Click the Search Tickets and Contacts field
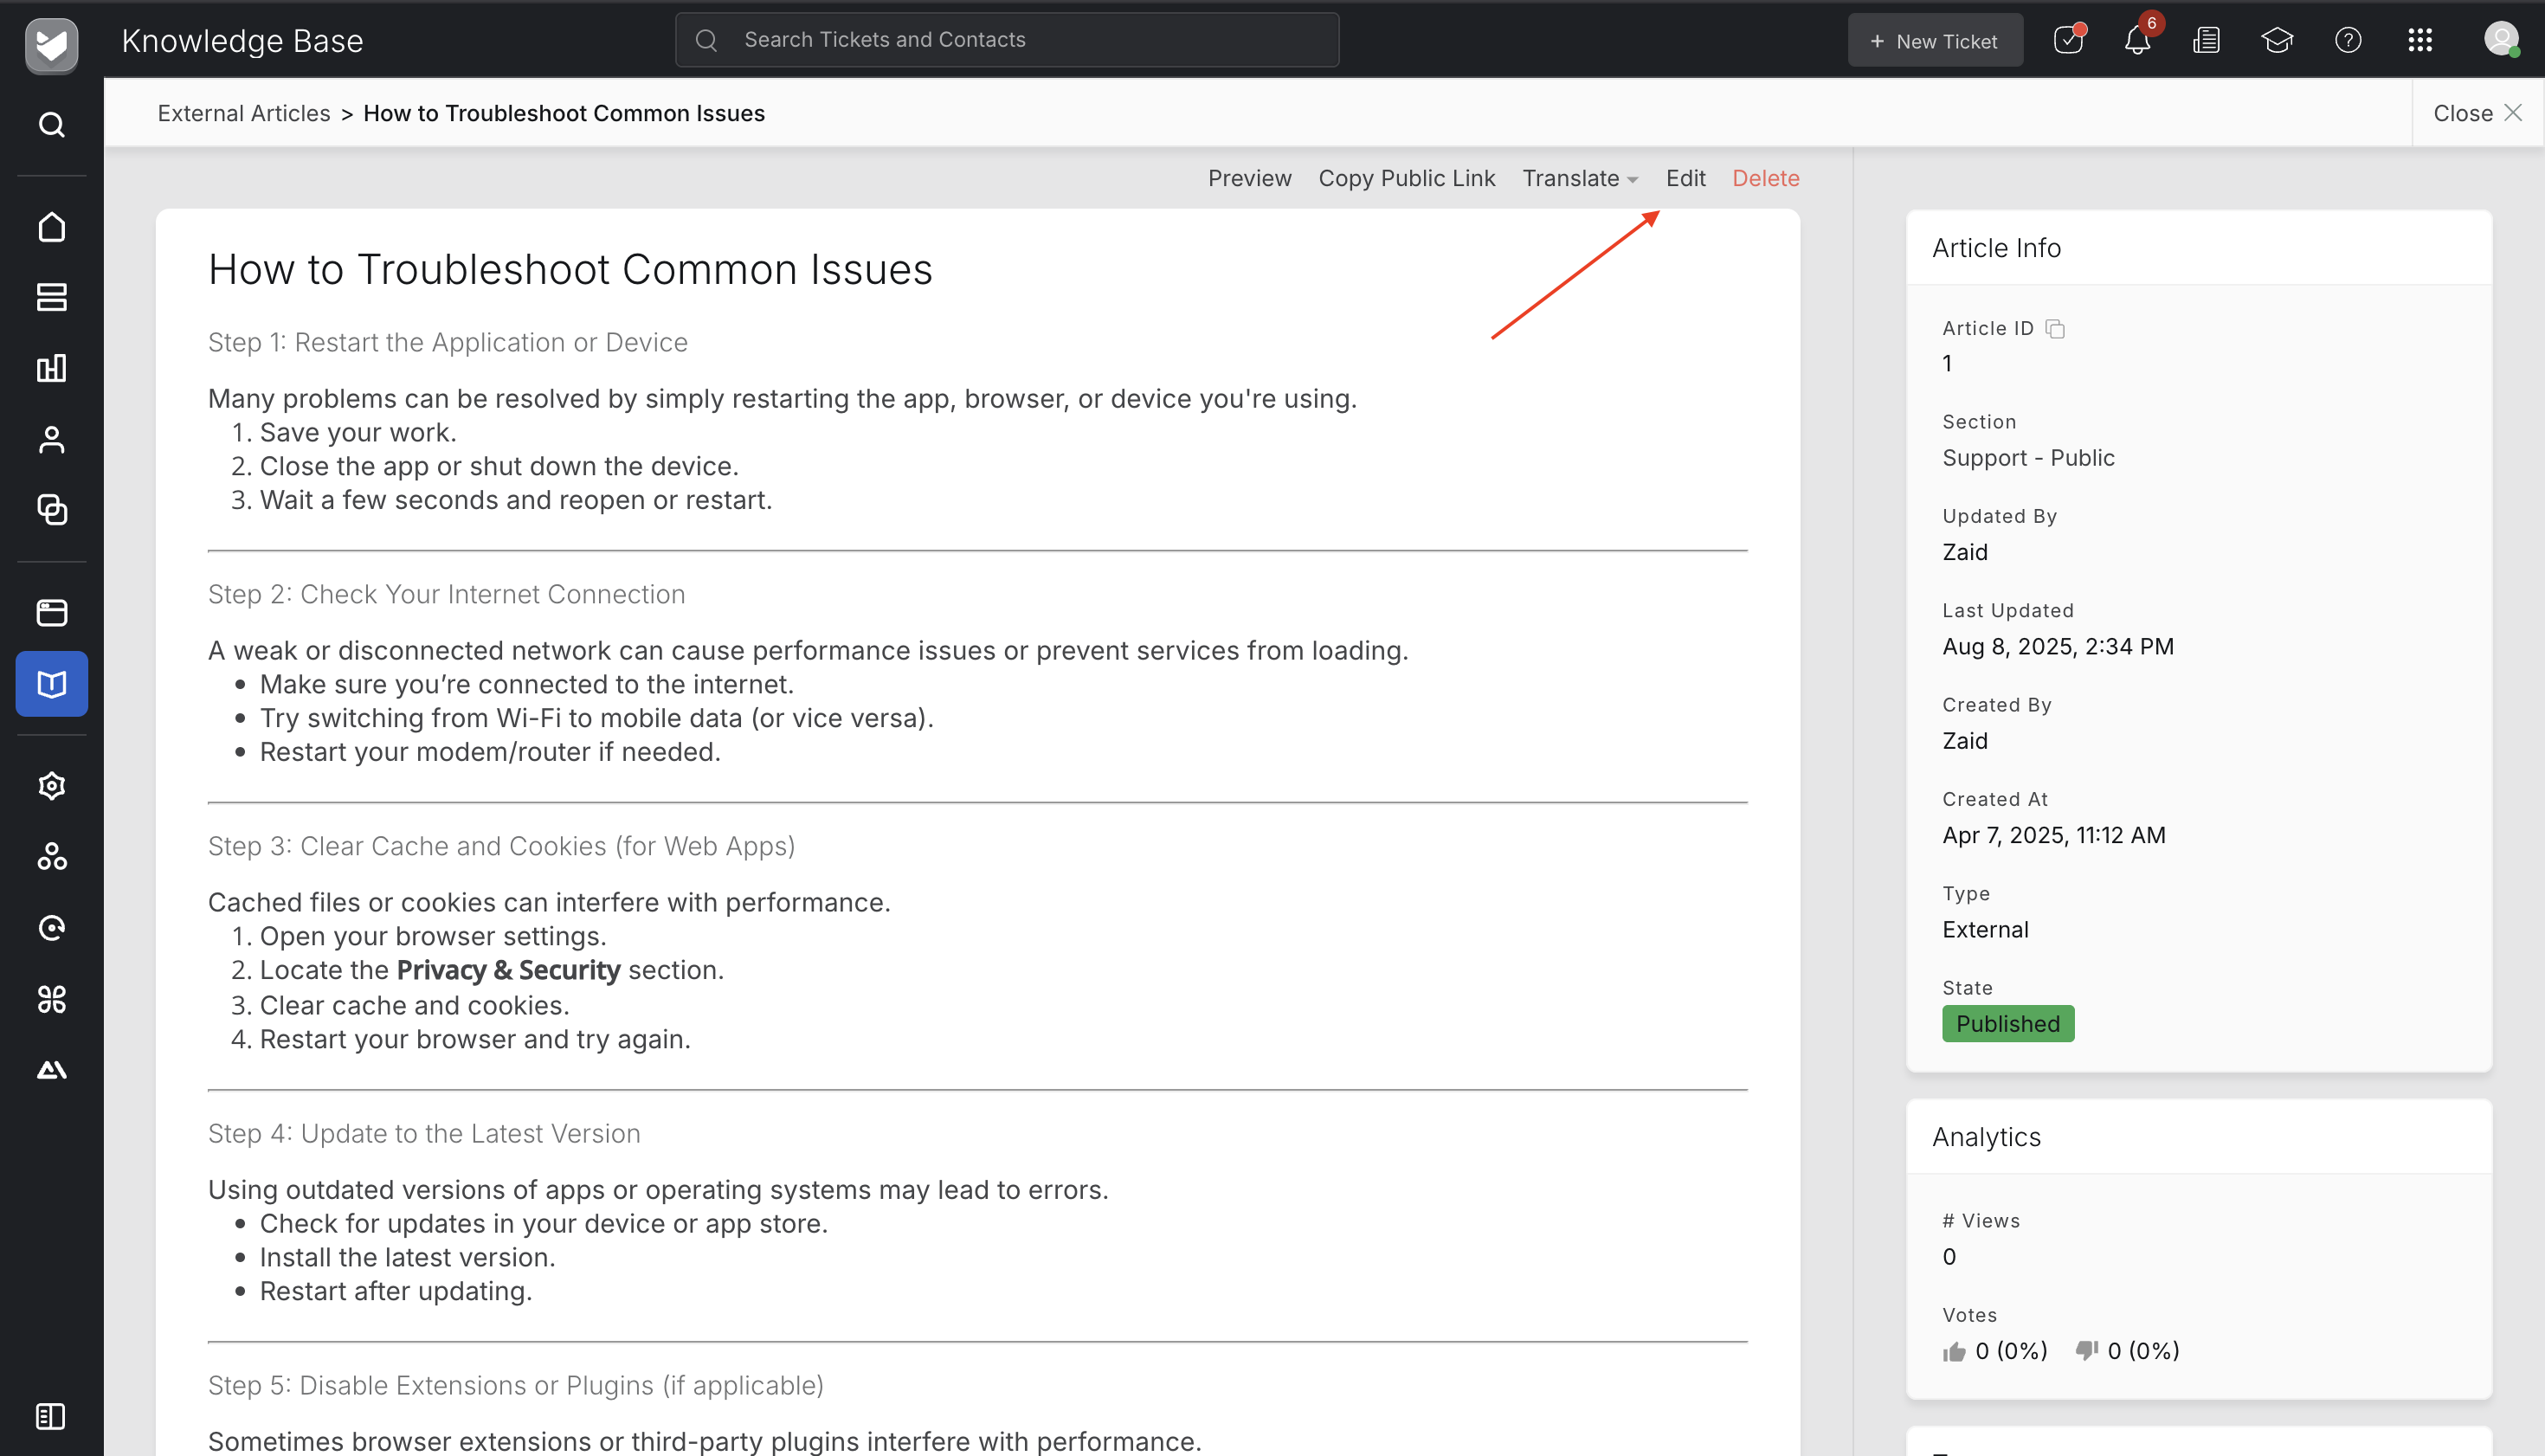This screenshot has height=1456, width=2545. pyautogui.click(x=1006, y=40)
